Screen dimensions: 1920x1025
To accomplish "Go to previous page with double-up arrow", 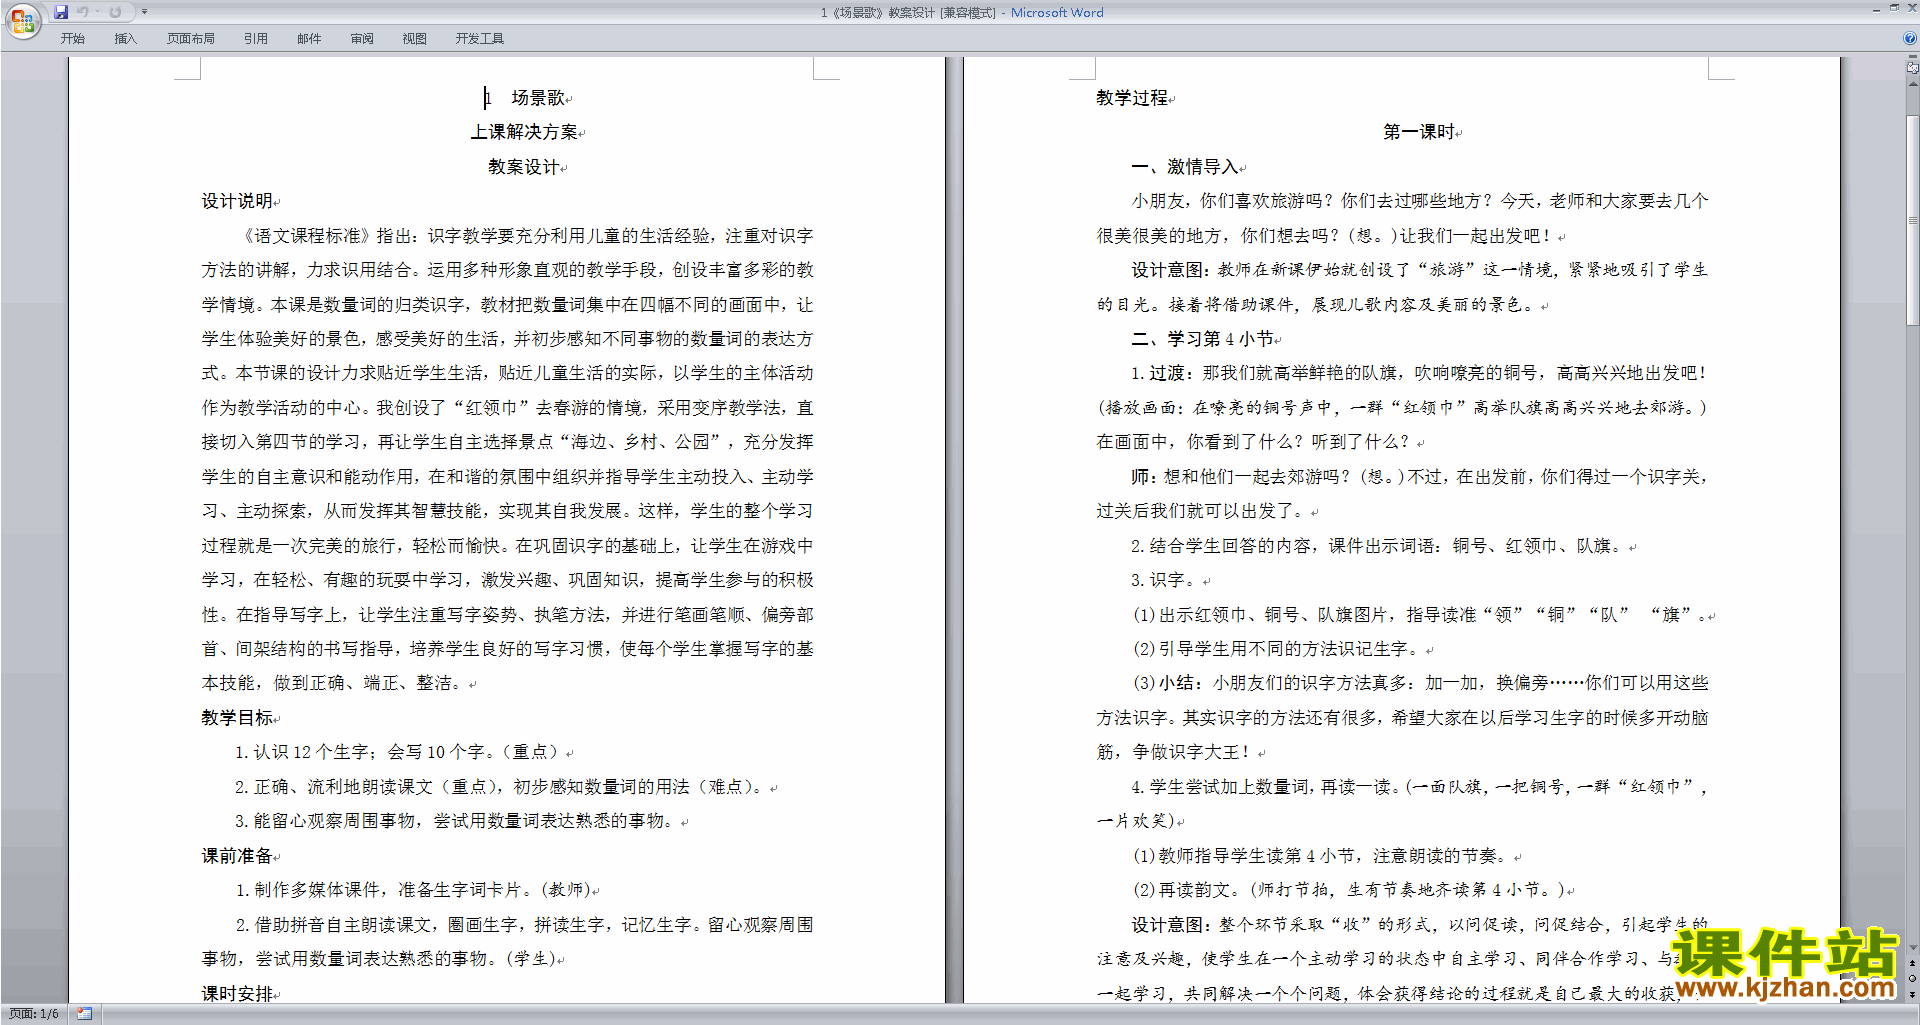I will 1912,964.
